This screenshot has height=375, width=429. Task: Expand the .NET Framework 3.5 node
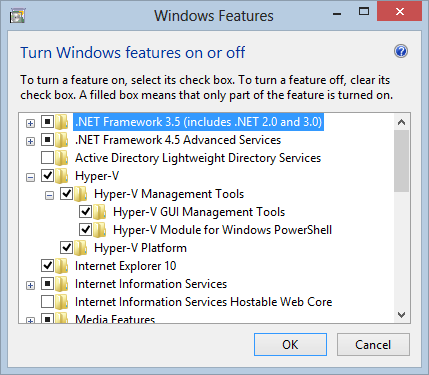coord(30,123)
